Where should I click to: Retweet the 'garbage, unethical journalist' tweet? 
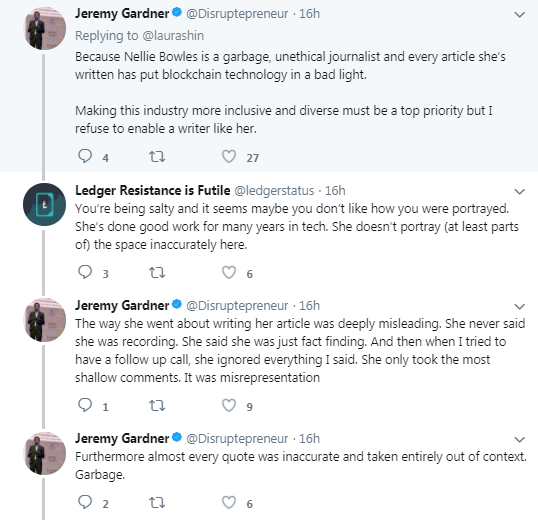[x=157, y=157]
